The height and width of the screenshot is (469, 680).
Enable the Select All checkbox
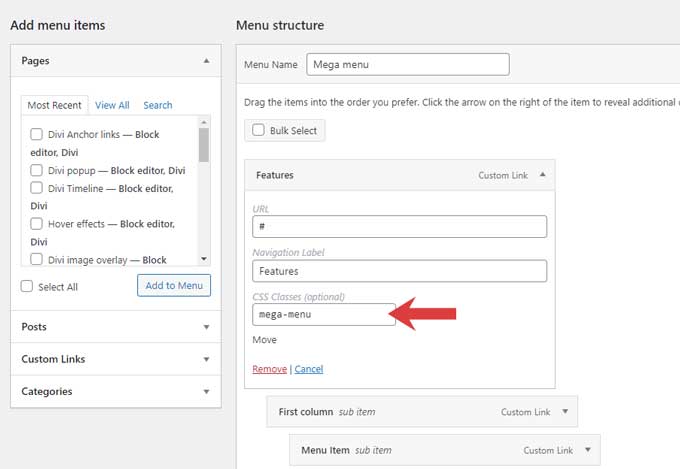(27, 287)
